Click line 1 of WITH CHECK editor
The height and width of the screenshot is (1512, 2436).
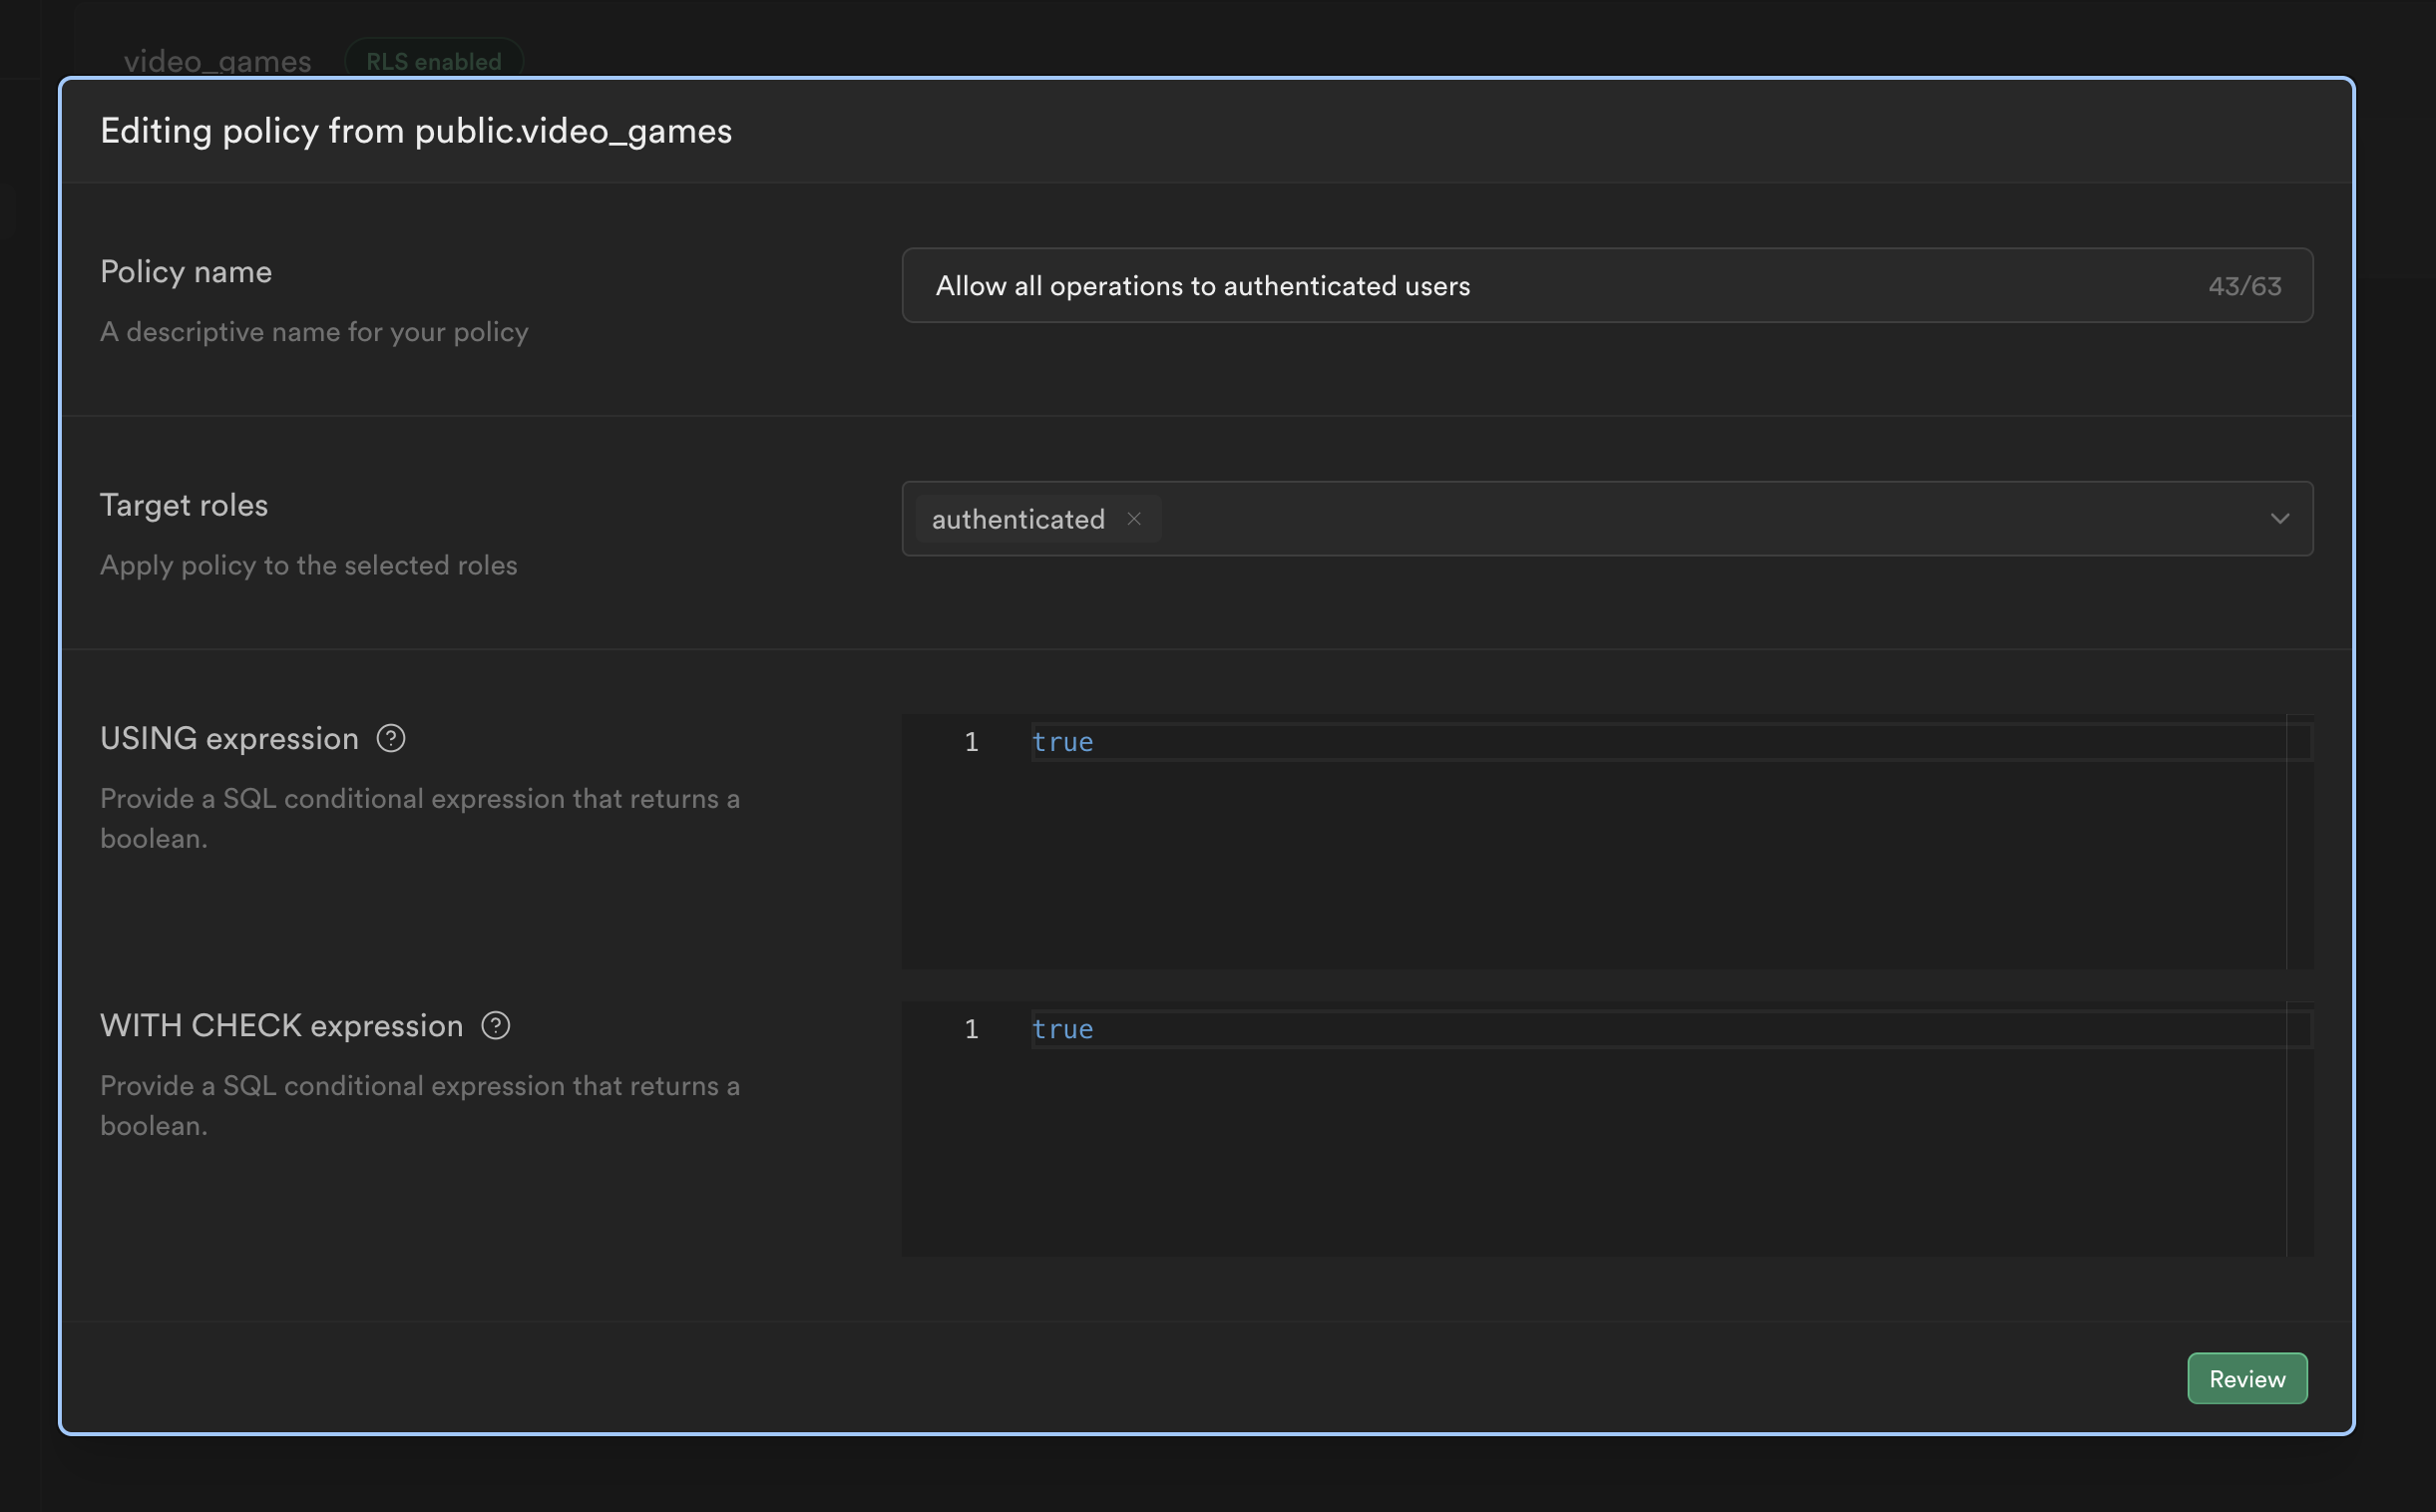pyautogui.click(x=1062, y=1028)
